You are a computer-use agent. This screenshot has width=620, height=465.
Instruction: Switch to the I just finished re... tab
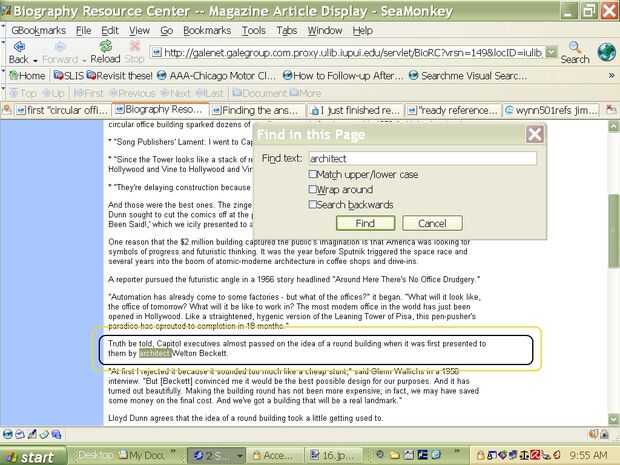pyautogui.click(x=355, y=110)
